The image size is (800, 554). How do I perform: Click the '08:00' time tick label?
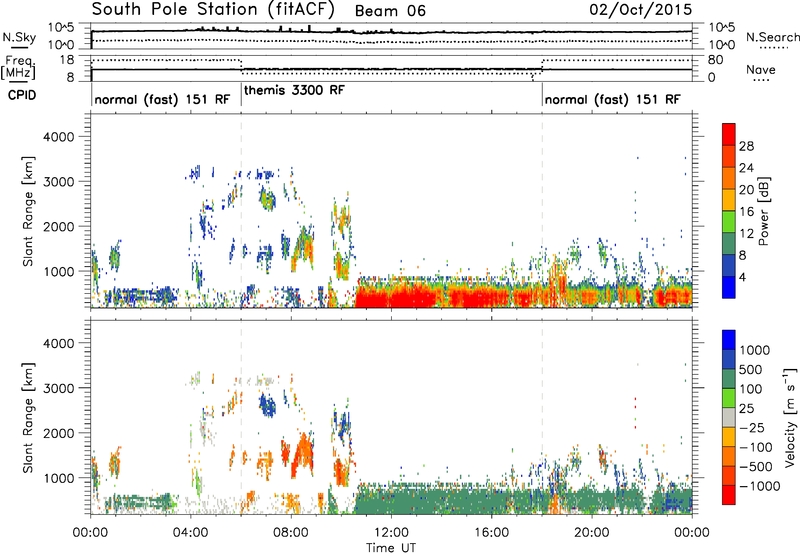291,533
